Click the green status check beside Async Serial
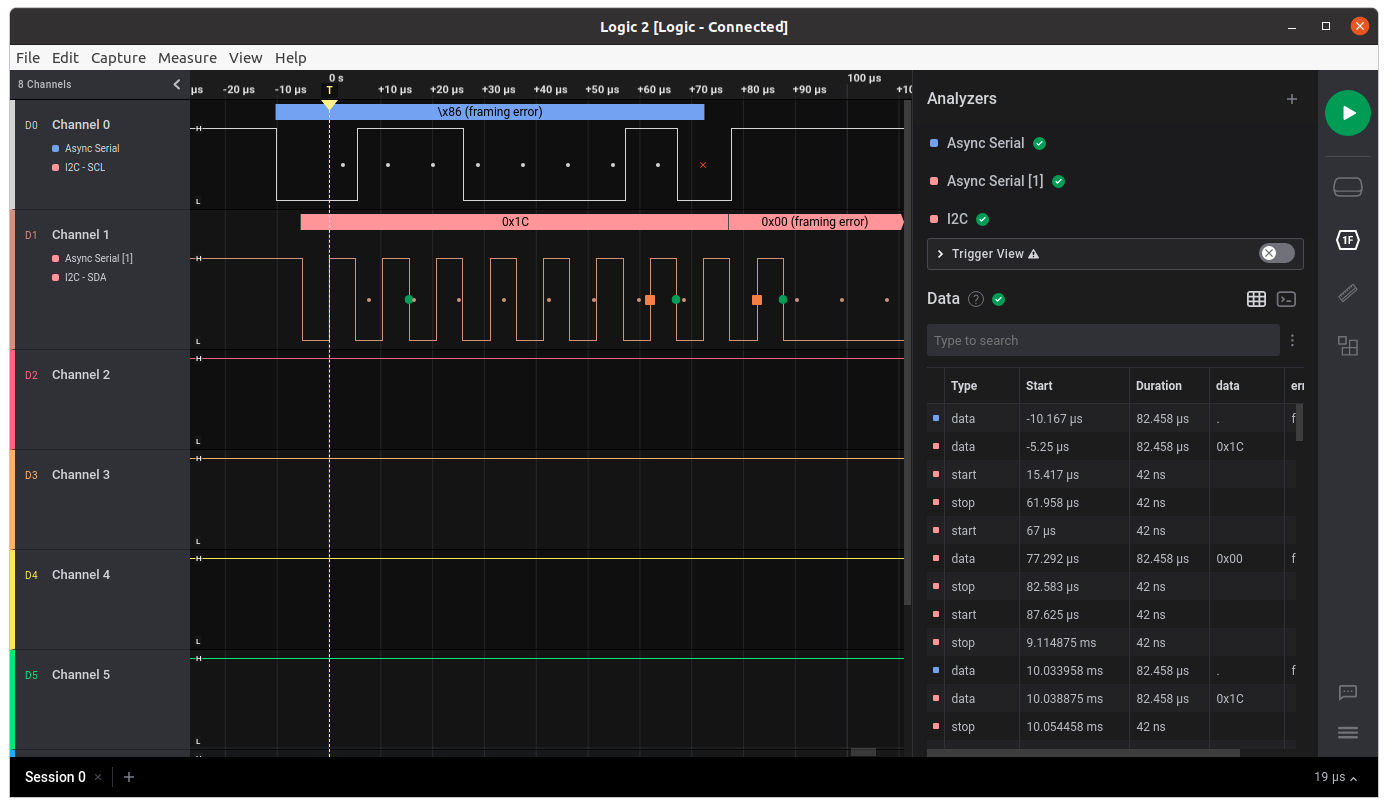The width and height of the screenshot is (1388, 807). [1039, 143]
